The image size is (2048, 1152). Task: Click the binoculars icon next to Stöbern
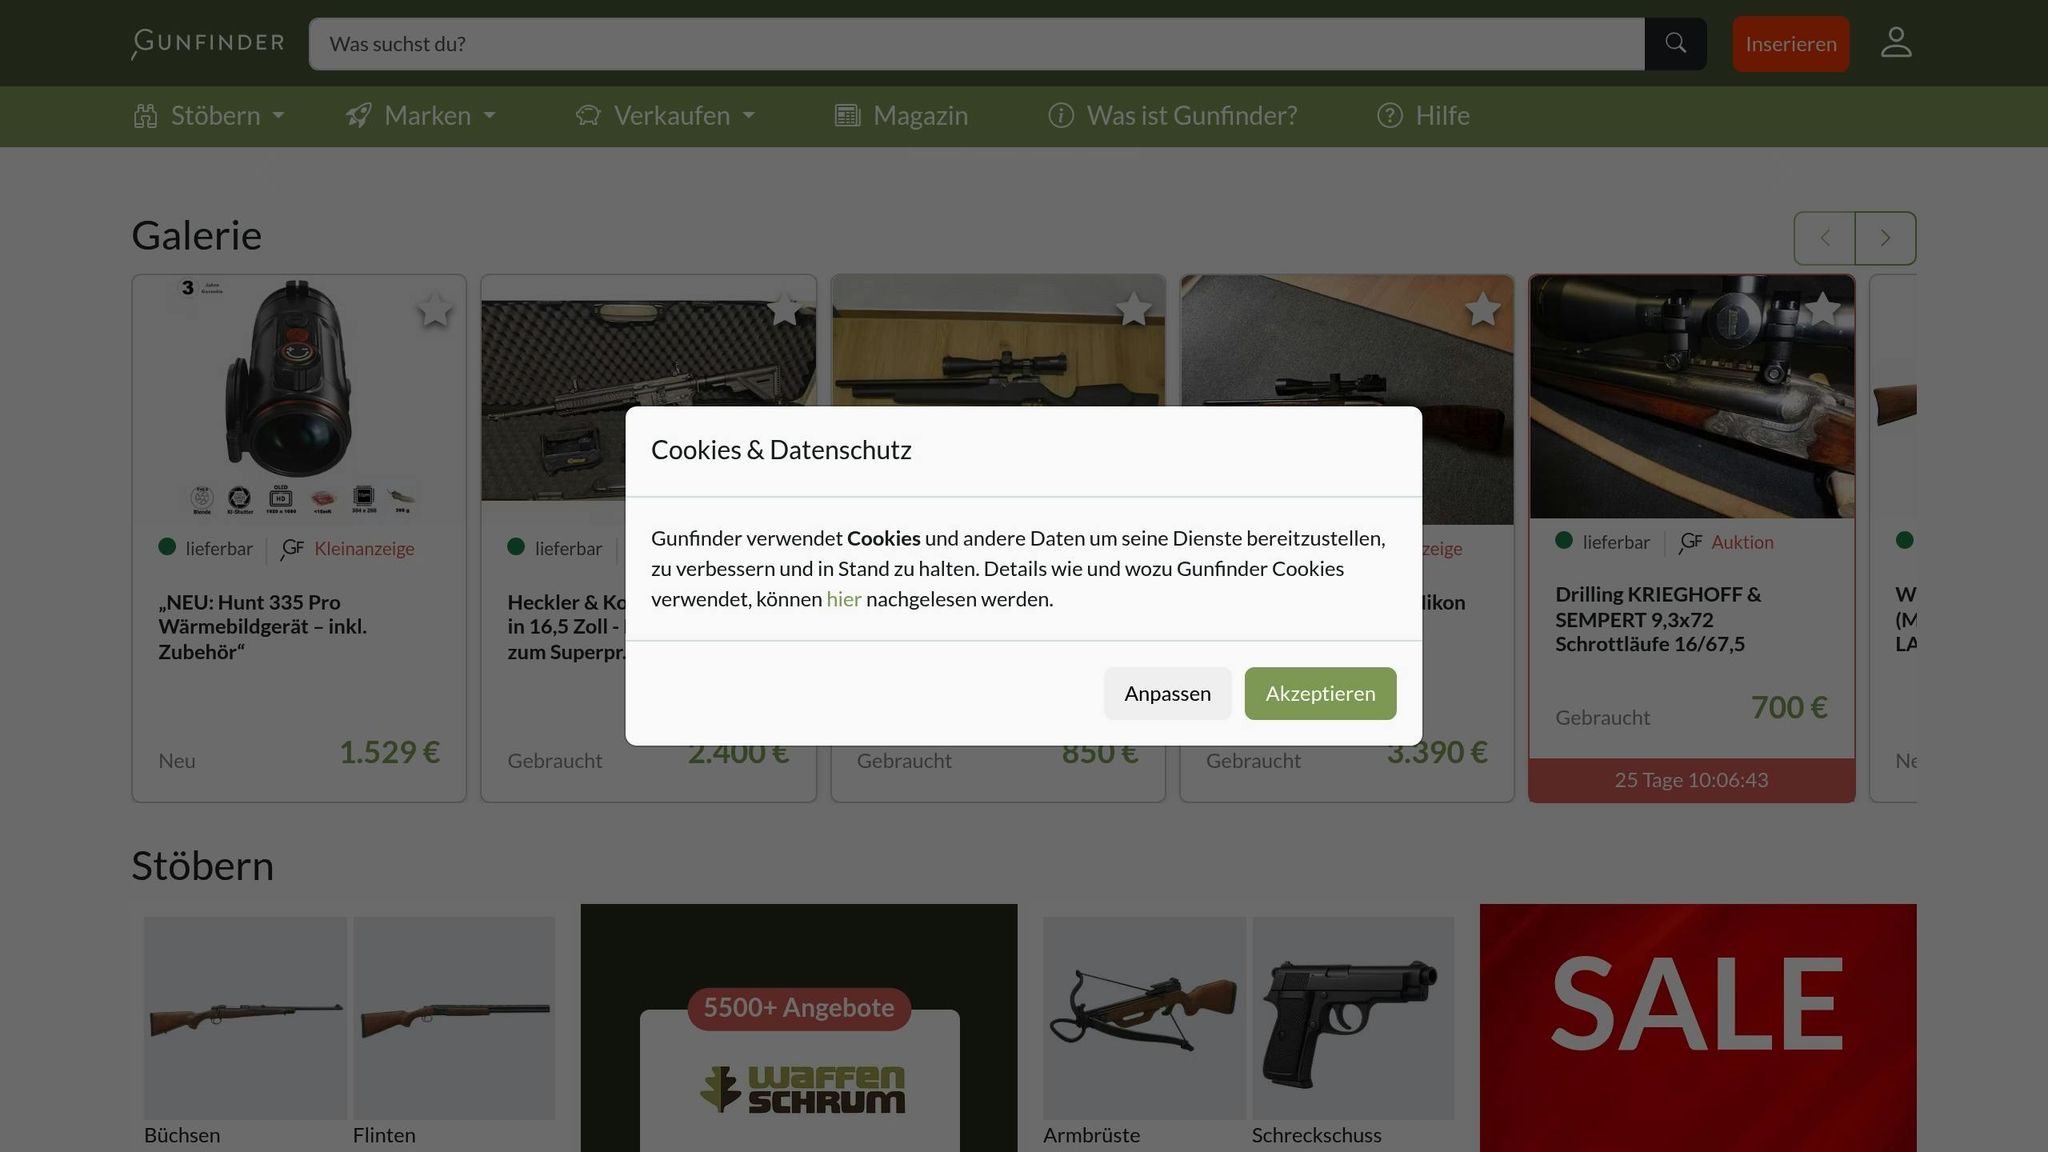click(x=143, y=116)
